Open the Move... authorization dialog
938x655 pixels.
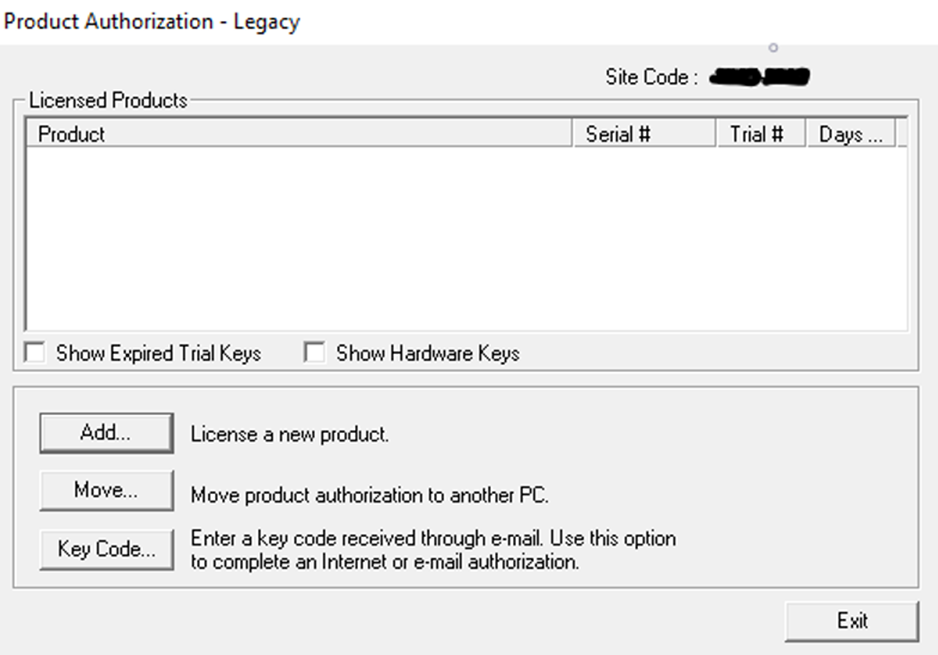[106, 491]
